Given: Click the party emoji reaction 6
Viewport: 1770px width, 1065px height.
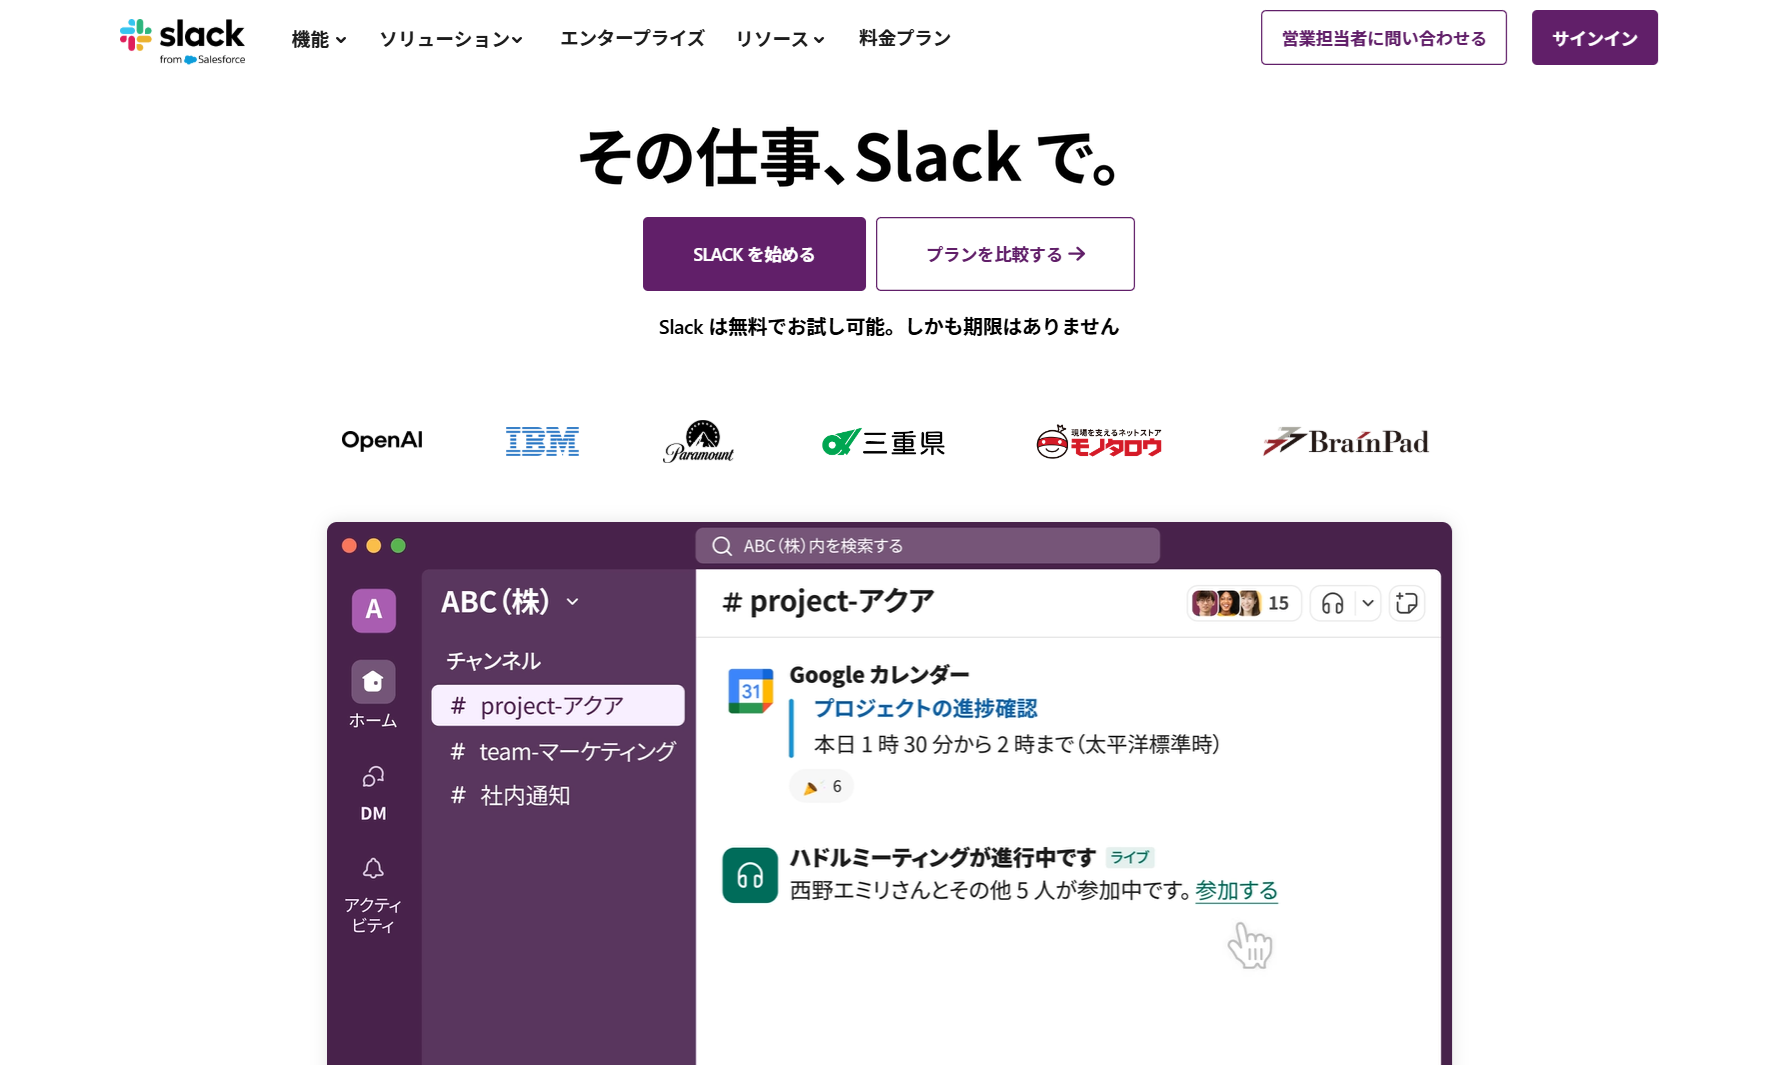Looking at the screenshot, I should 822,787.
